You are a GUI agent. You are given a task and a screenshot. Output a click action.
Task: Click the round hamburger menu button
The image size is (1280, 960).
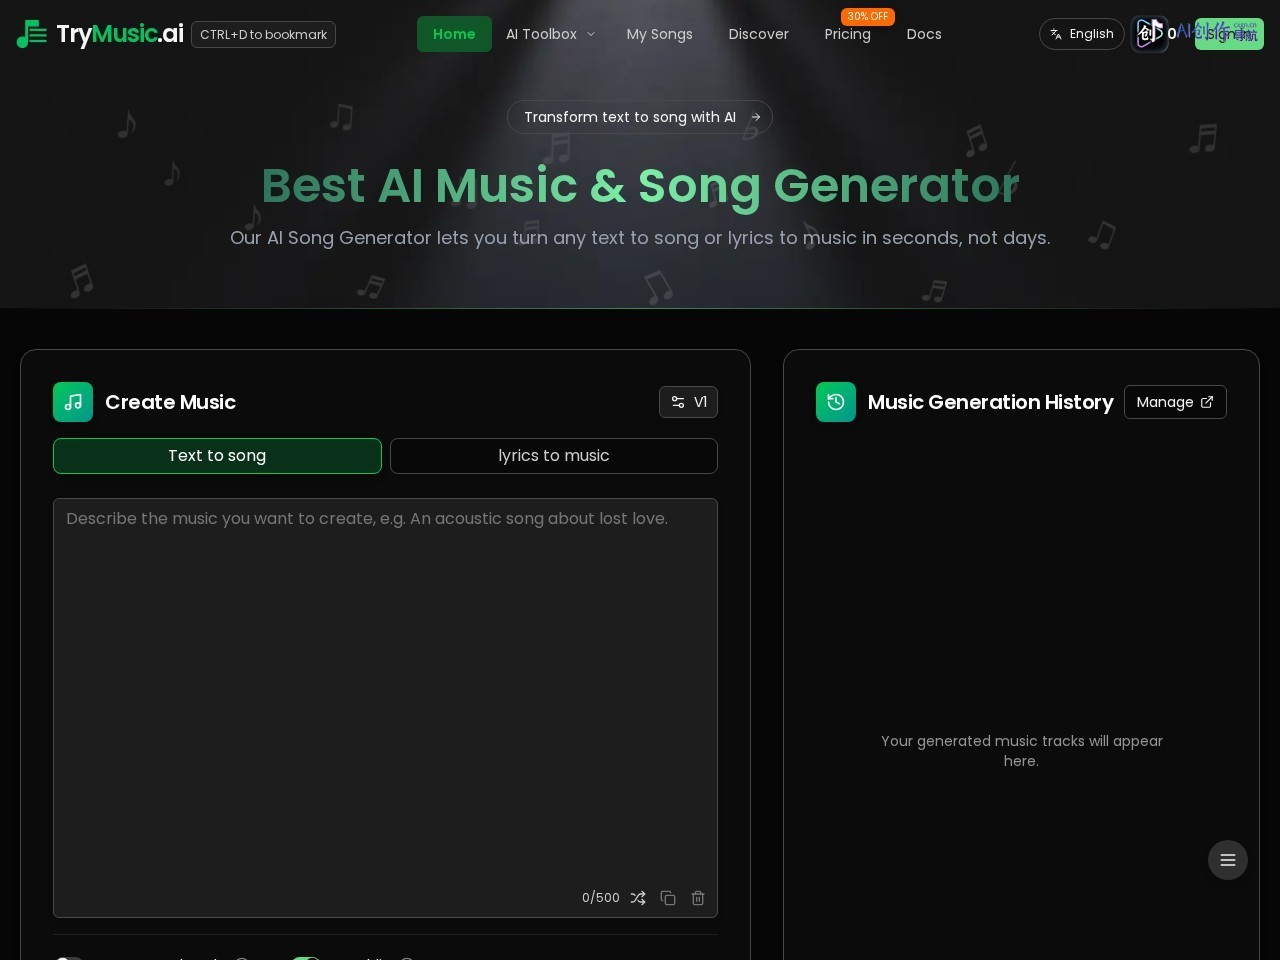(1228, 860)
